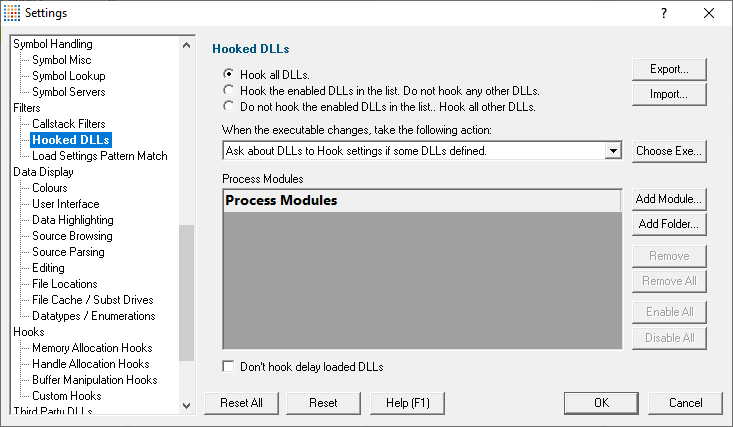The image size is (733, 427).
Task: Click the Export... button
Action: [669, 69]
